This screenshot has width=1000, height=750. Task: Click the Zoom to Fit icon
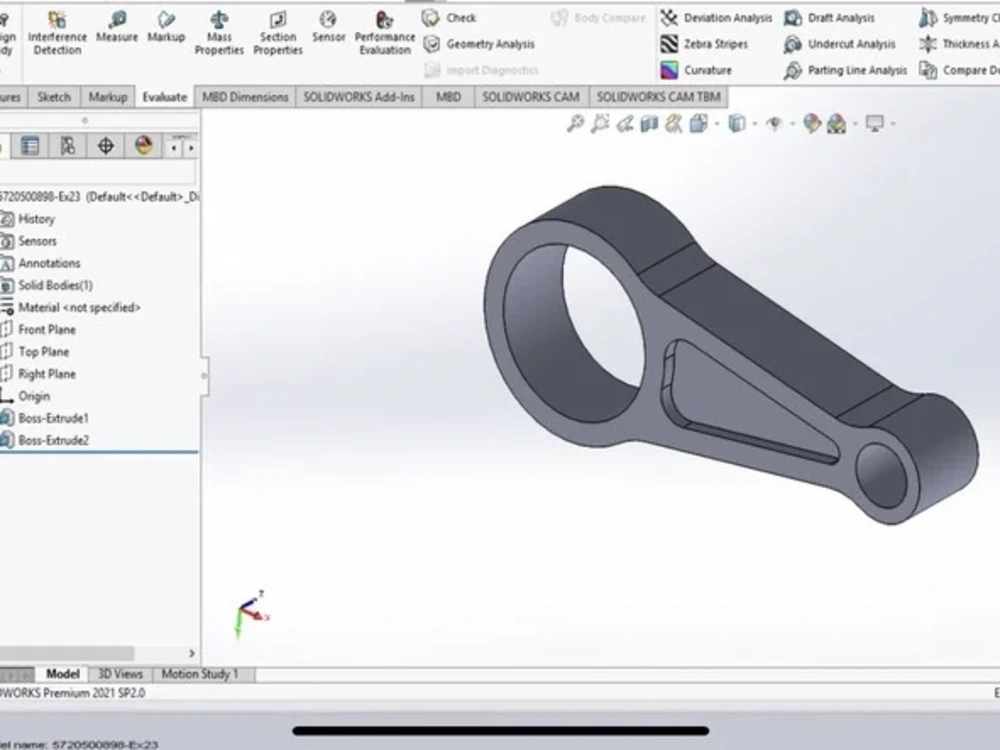click(x=574, y=121)
